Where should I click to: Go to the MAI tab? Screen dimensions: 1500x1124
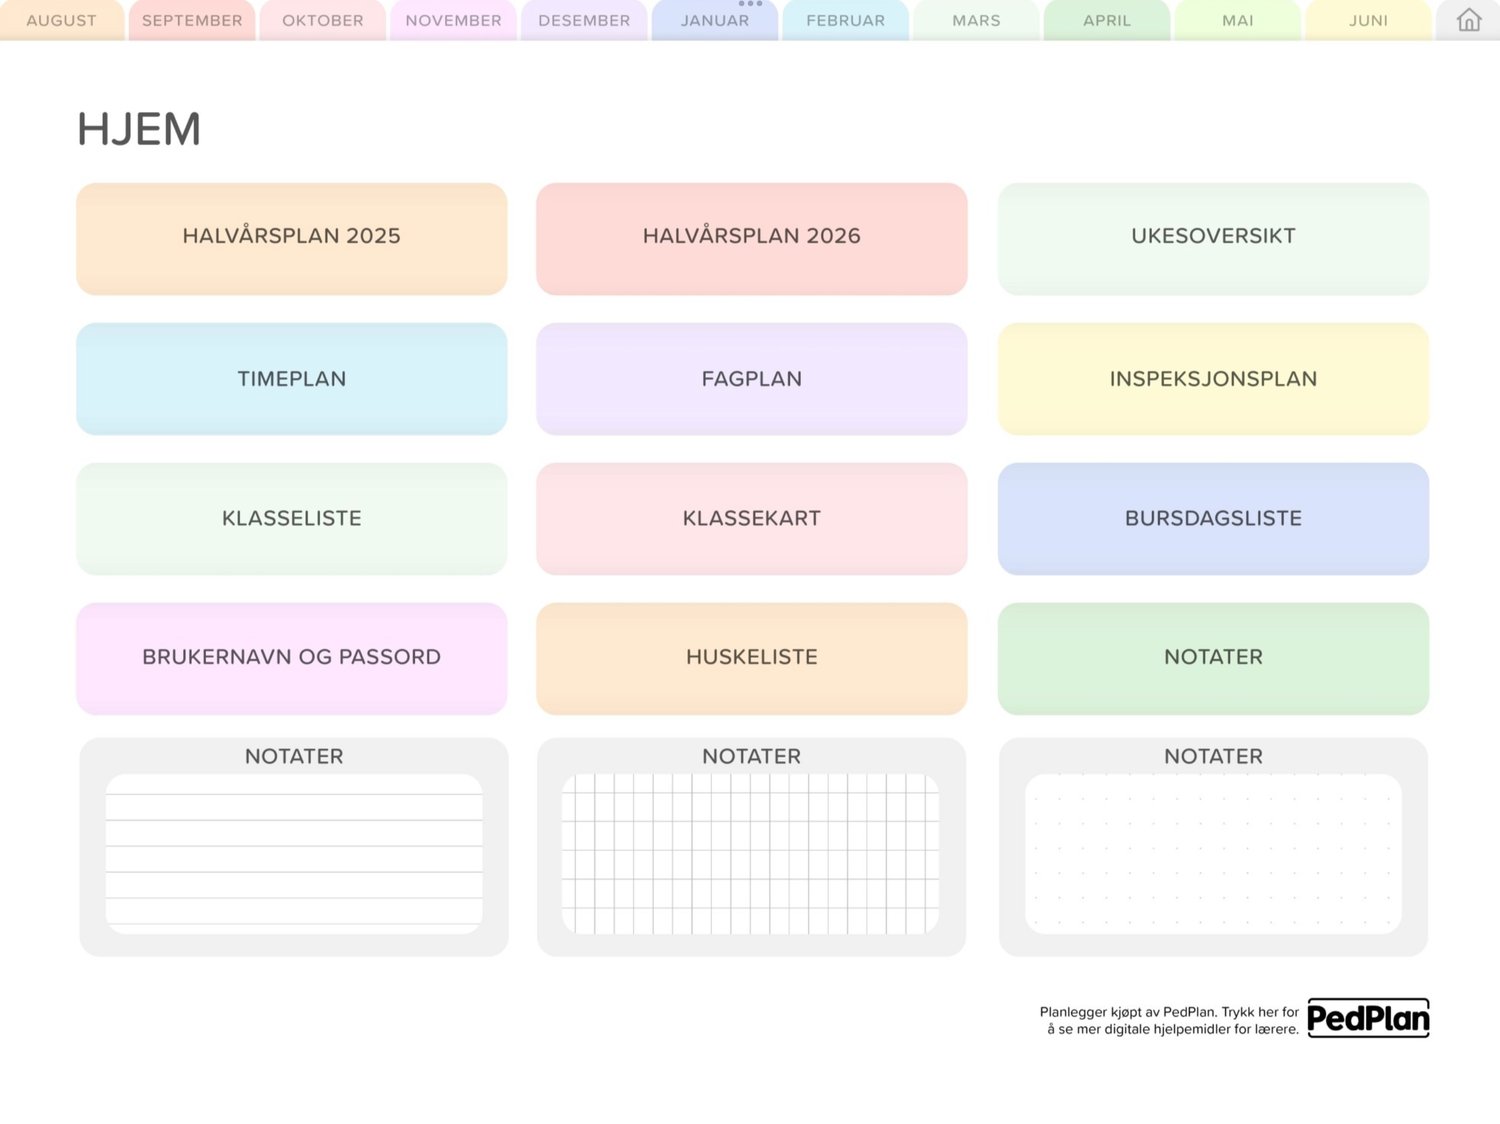(x=1238, y=20)
